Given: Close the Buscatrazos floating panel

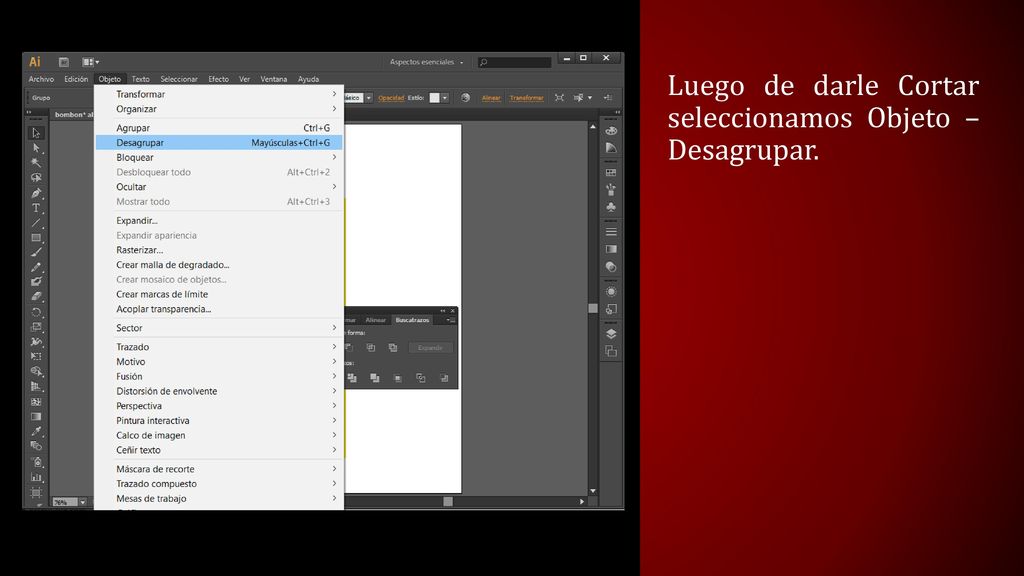Looking at the screenshot, I should click(x=453, y=311).
